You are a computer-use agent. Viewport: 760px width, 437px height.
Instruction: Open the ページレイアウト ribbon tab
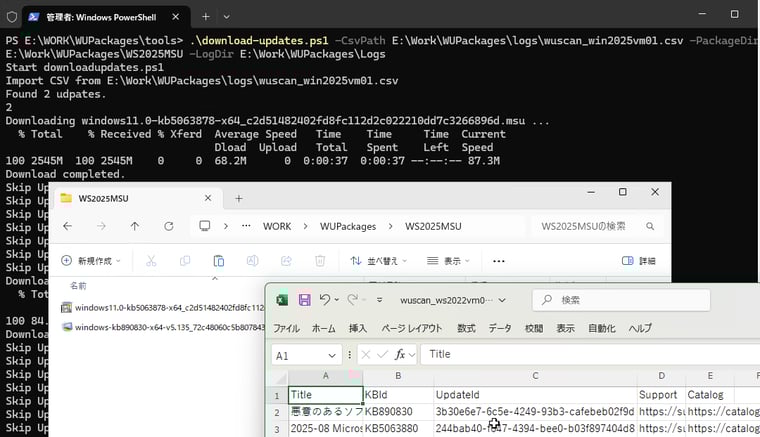click(x=412, y=328)
